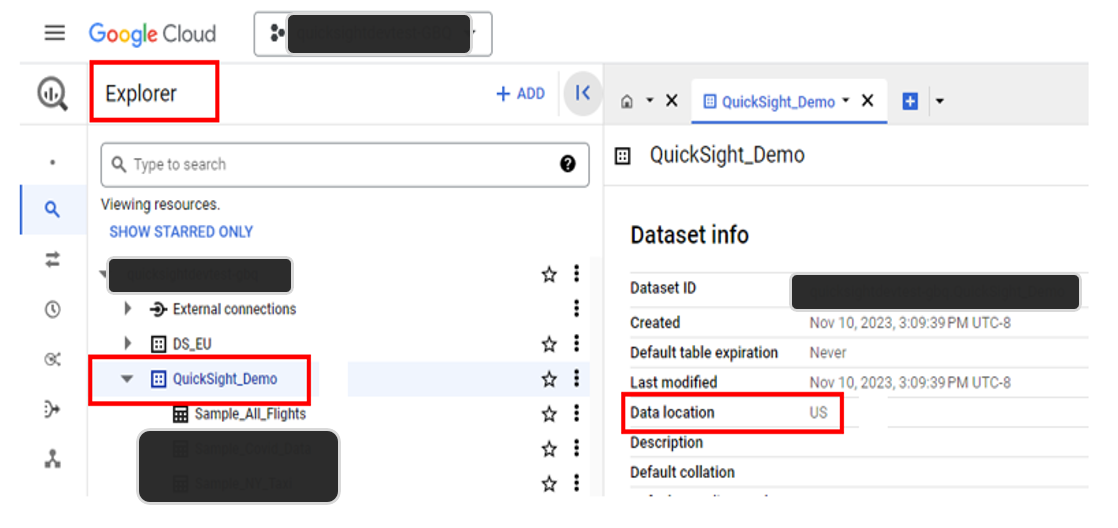Open External connections actions menu
This screenshot has width=1118, height=528.
576,309
